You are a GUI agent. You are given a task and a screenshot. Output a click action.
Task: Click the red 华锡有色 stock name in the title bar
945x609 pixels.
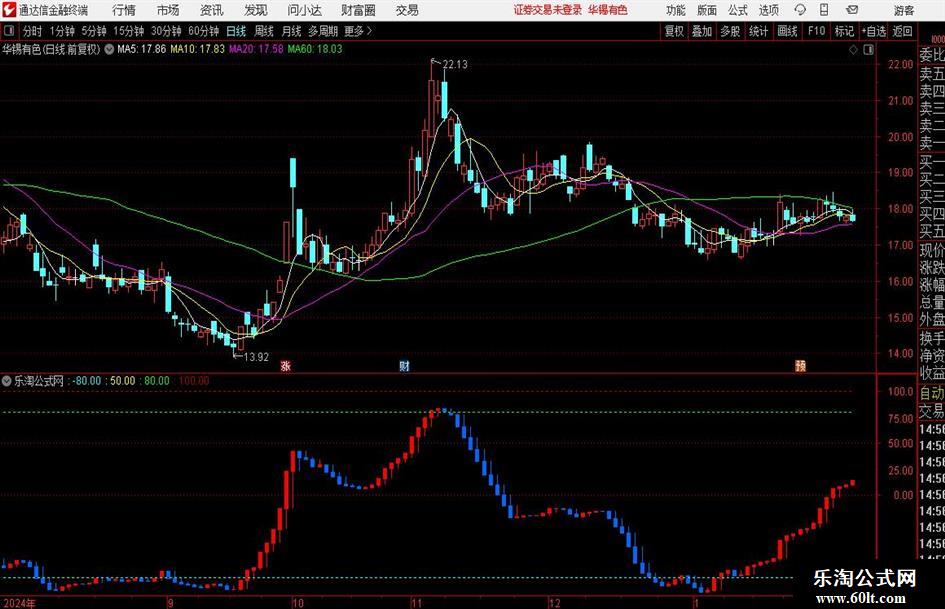pyautogui.click(x=608, y=10)
